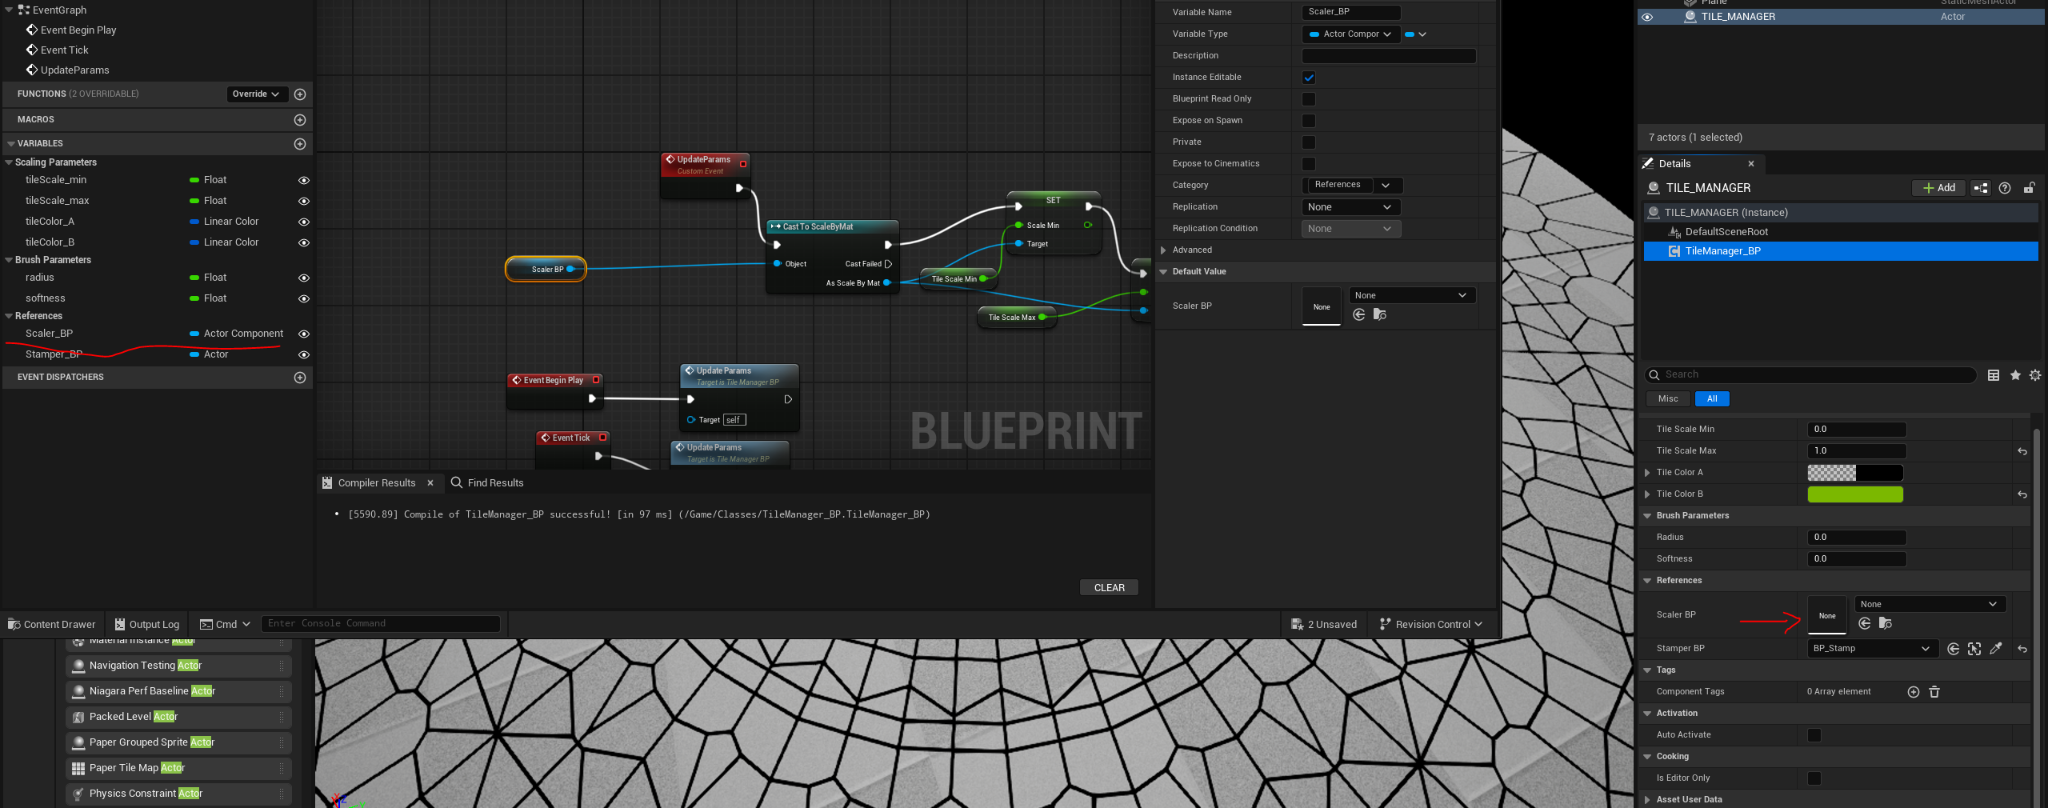Add element to Component Tags array
Viewport: 2048px width, 808px height.
(1913, 692)
